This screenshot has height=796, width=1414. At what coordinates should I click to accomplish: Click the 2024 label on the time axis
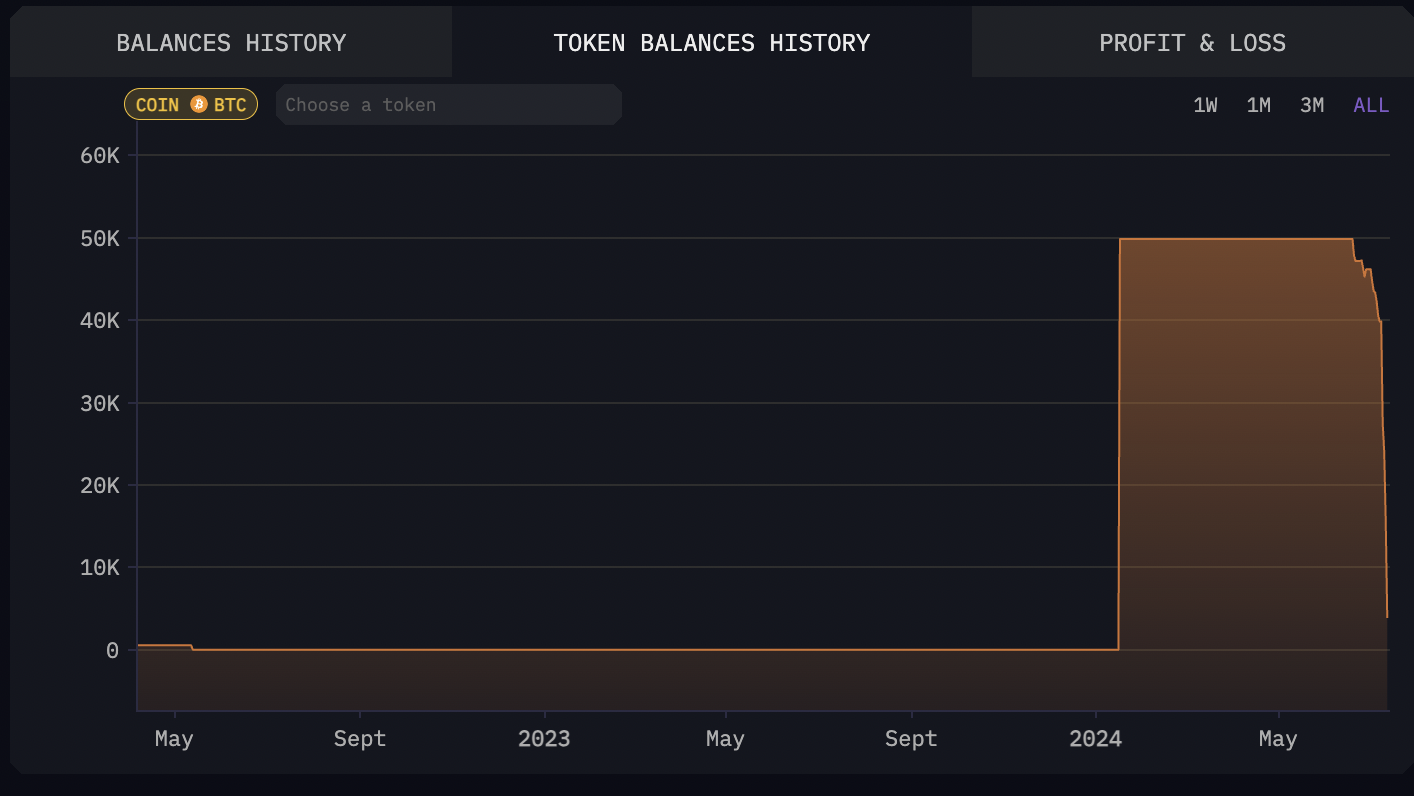(1095, 739)
